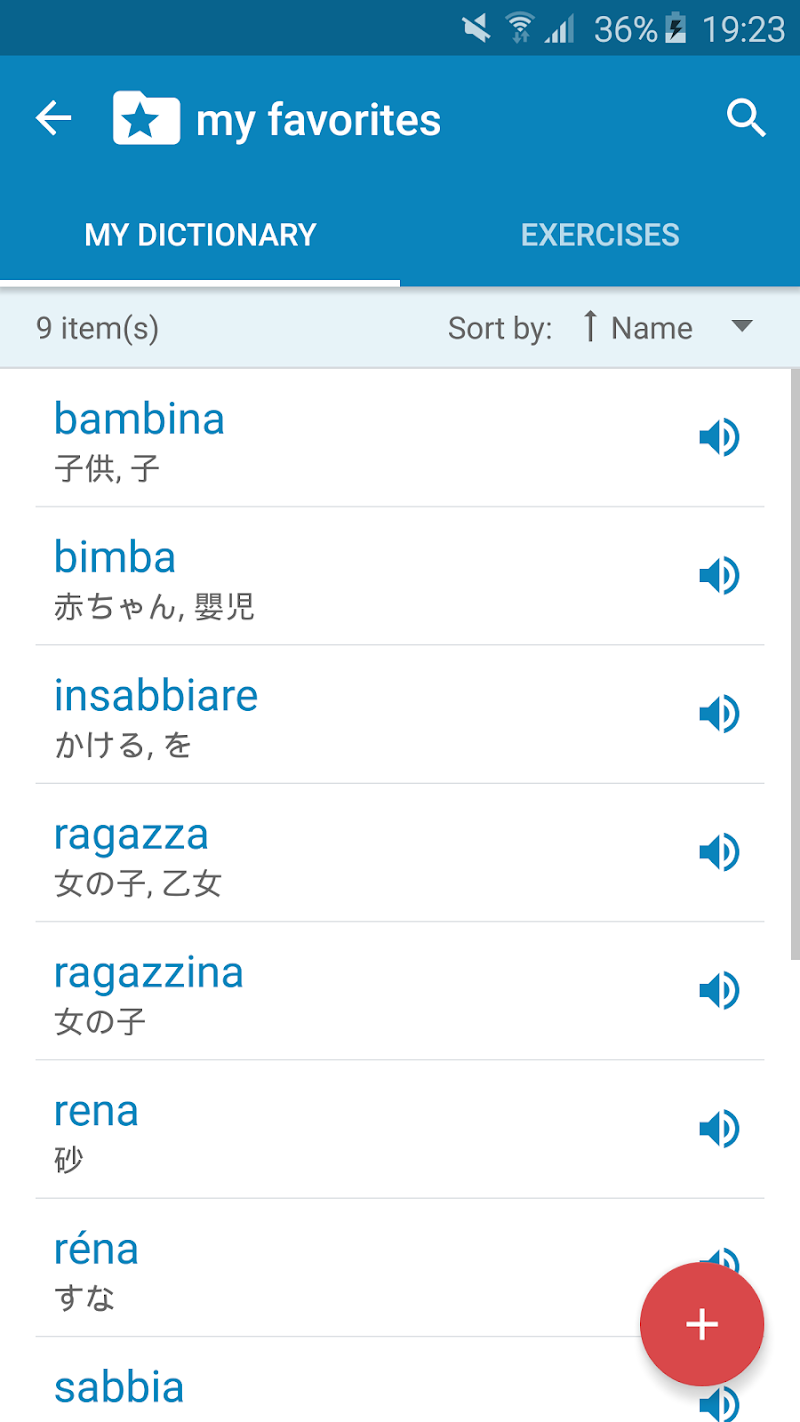Open search with the magnifier icon
This screenshot has width=800, height=1422.
pyautogui.click(x=746, y=119)
